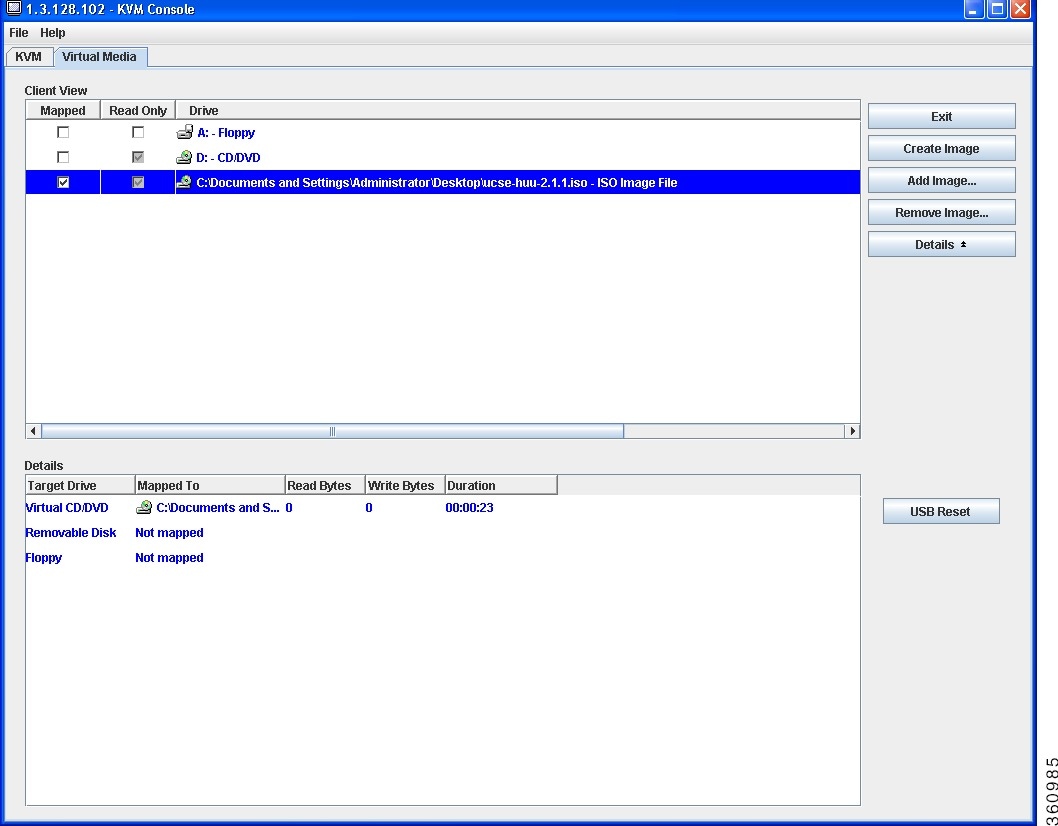Click the left arrow of horizontal scrollbar
Image resolution: width=1058 pixels, height=826 pixels.
point(33,431)
